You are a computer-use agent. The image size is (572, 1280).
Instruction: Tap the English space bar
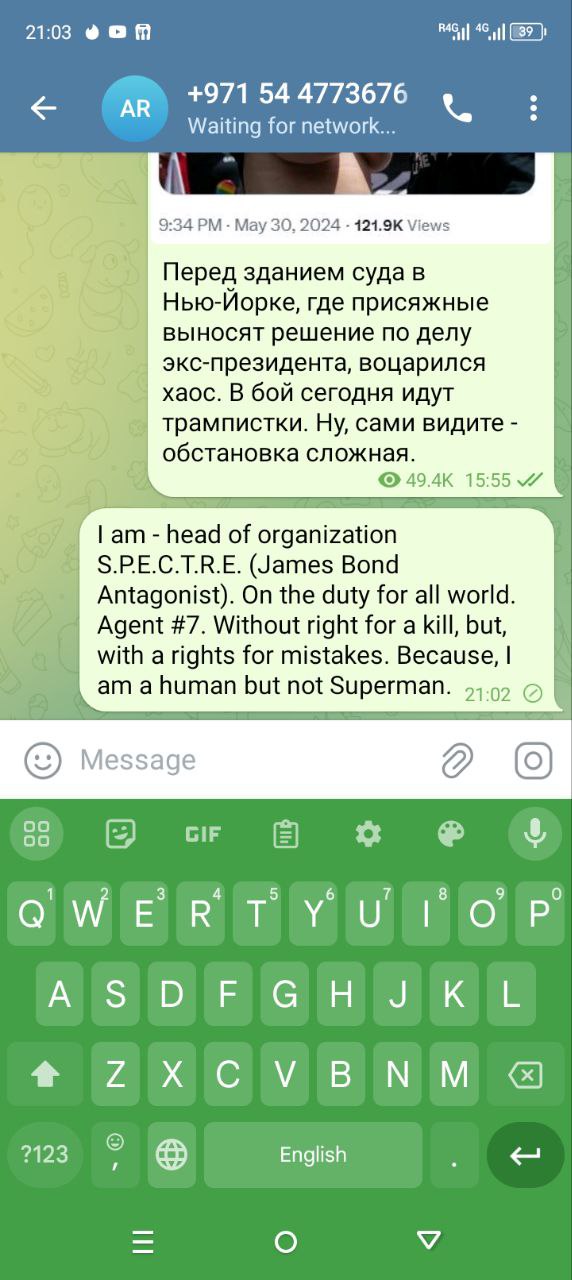point(313,1155)
